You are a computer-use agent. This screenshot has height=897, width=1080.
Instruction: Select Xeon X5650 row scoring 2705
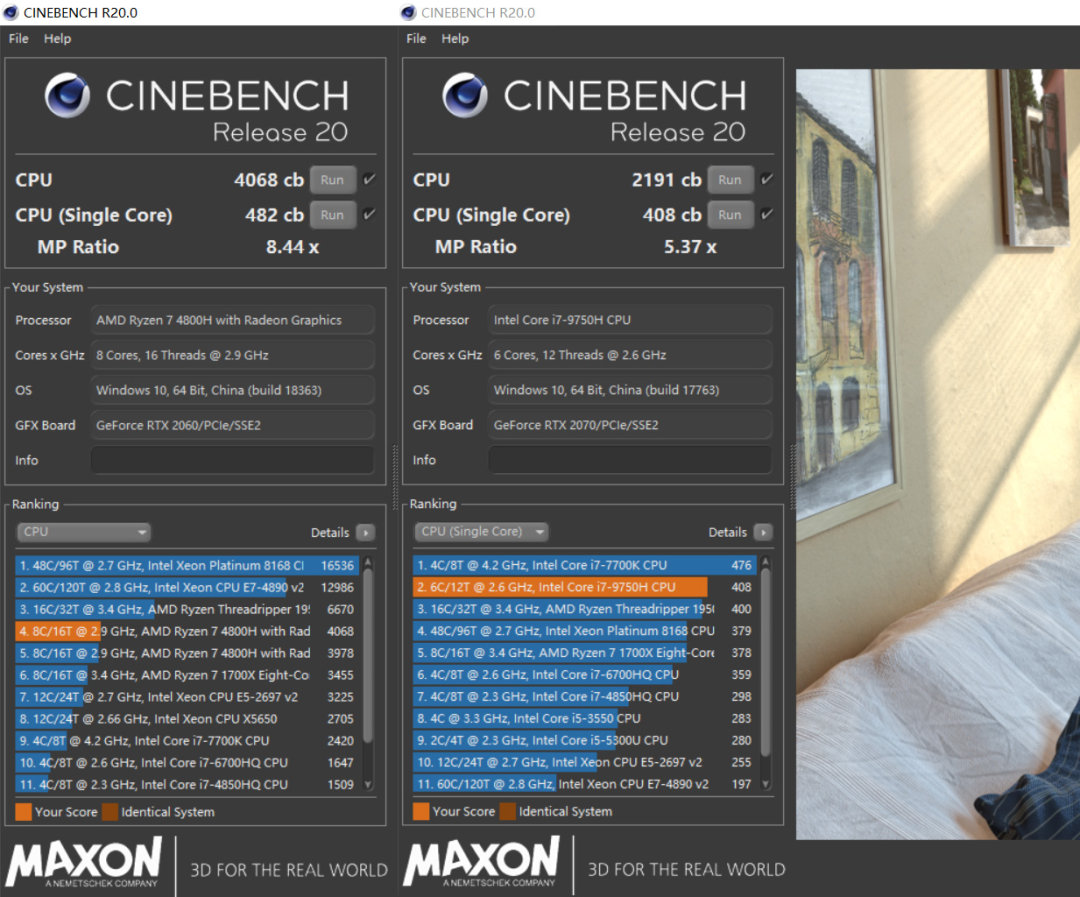click(x=187, y=719)
